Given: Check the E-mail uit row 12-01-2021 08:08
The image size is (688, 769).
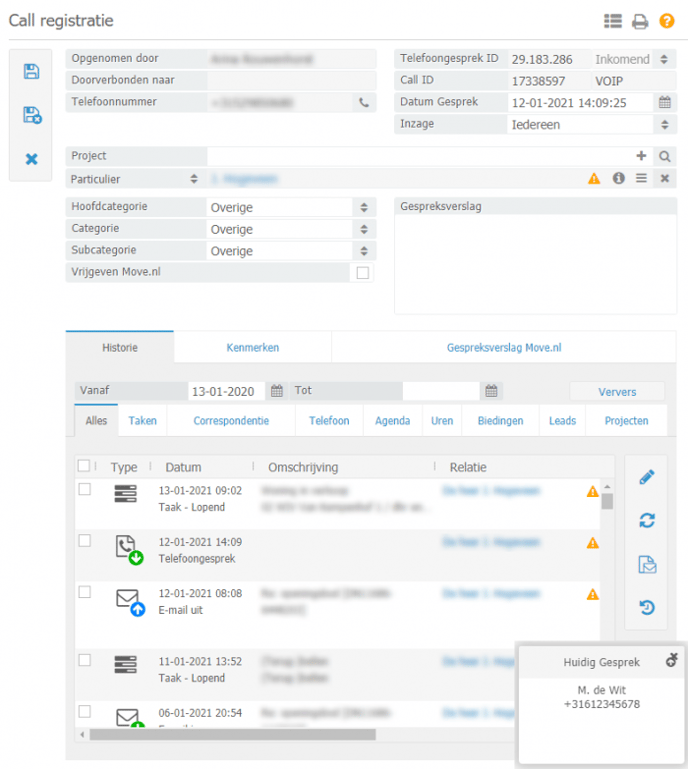Looking at the screenshot, I should 85,592.
